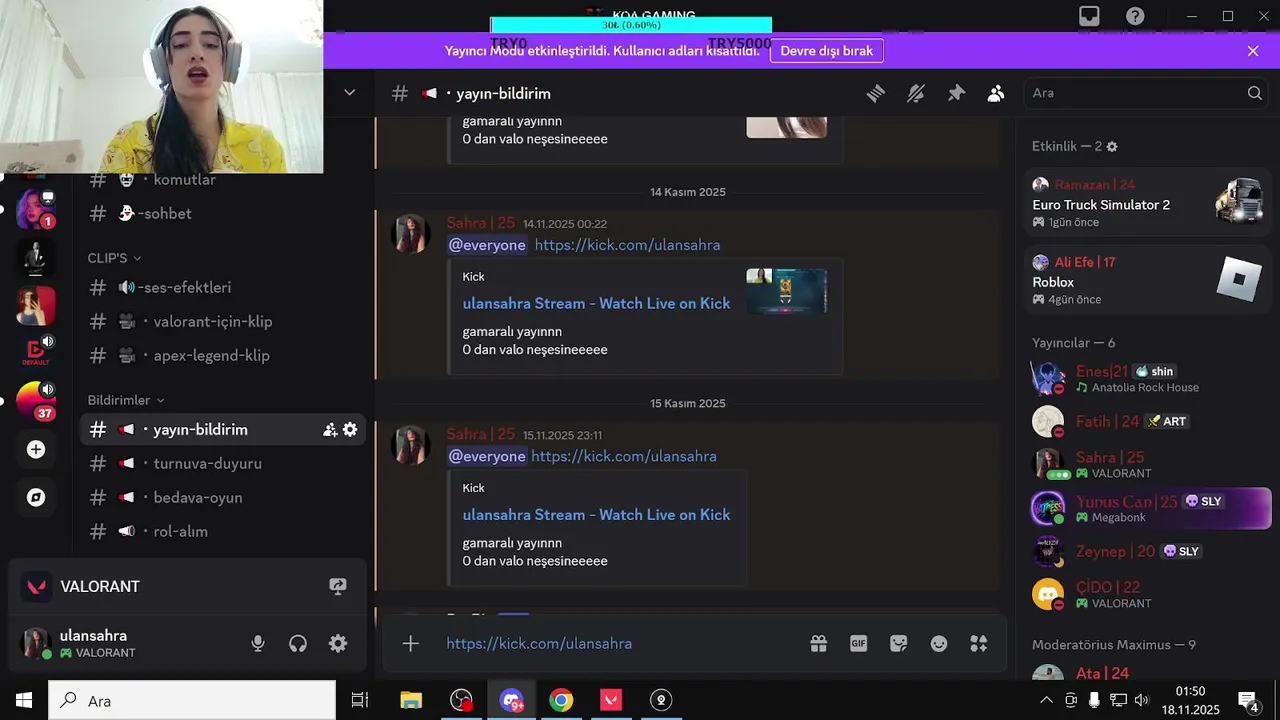Click Add a Server plus icon
The width and height of the screenshot is (1280, 720).
coord(36,450)
